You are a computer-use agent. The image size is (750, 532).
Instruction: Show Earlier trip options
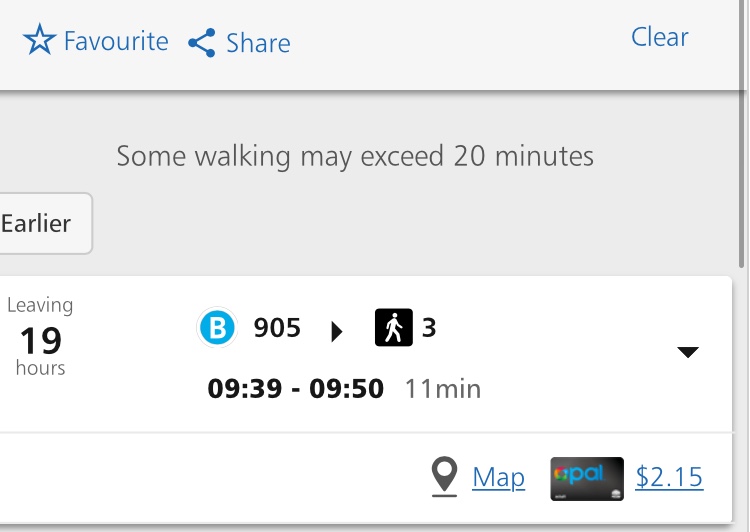pyautogui.click(x=38, y=223)
